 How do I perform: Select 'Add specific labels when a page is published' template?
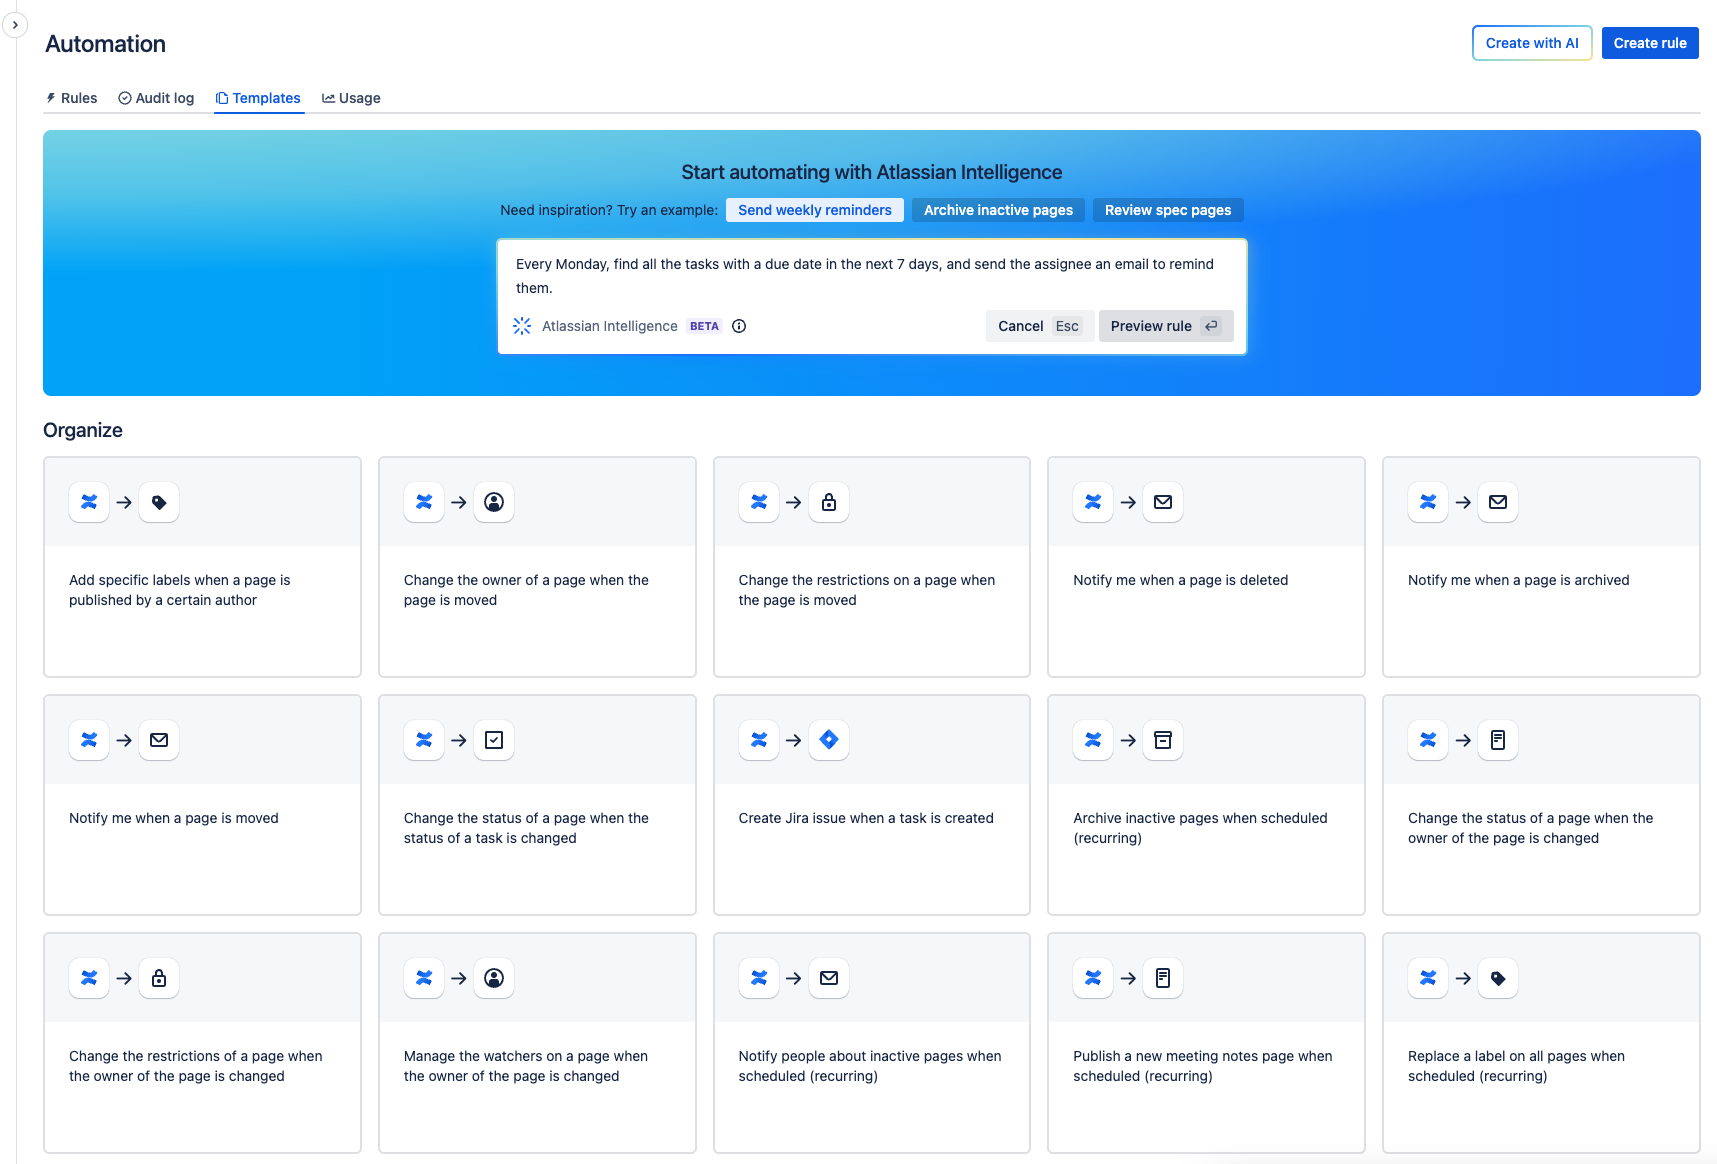[202, 567]
